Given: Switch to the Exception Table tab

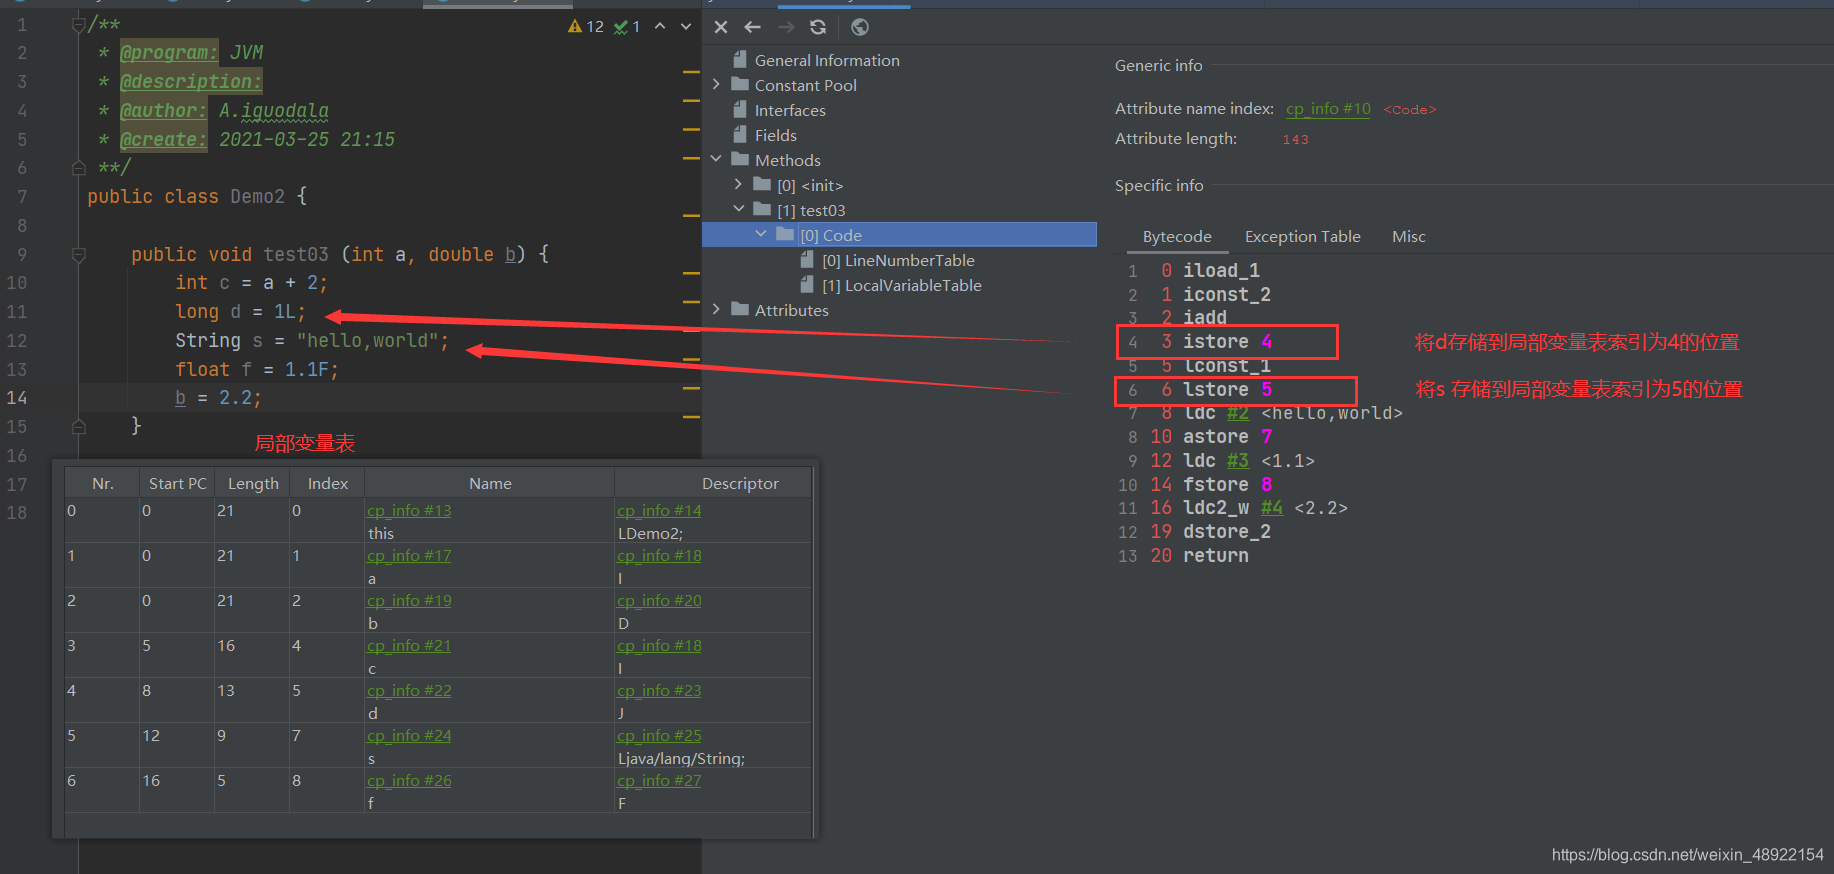Looking at the screenshot, I should 1302,237.
